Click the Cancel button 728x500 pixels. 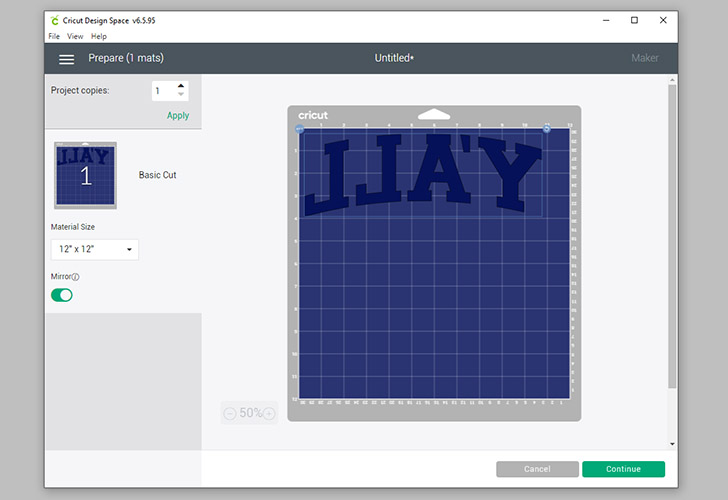point(537,469)
